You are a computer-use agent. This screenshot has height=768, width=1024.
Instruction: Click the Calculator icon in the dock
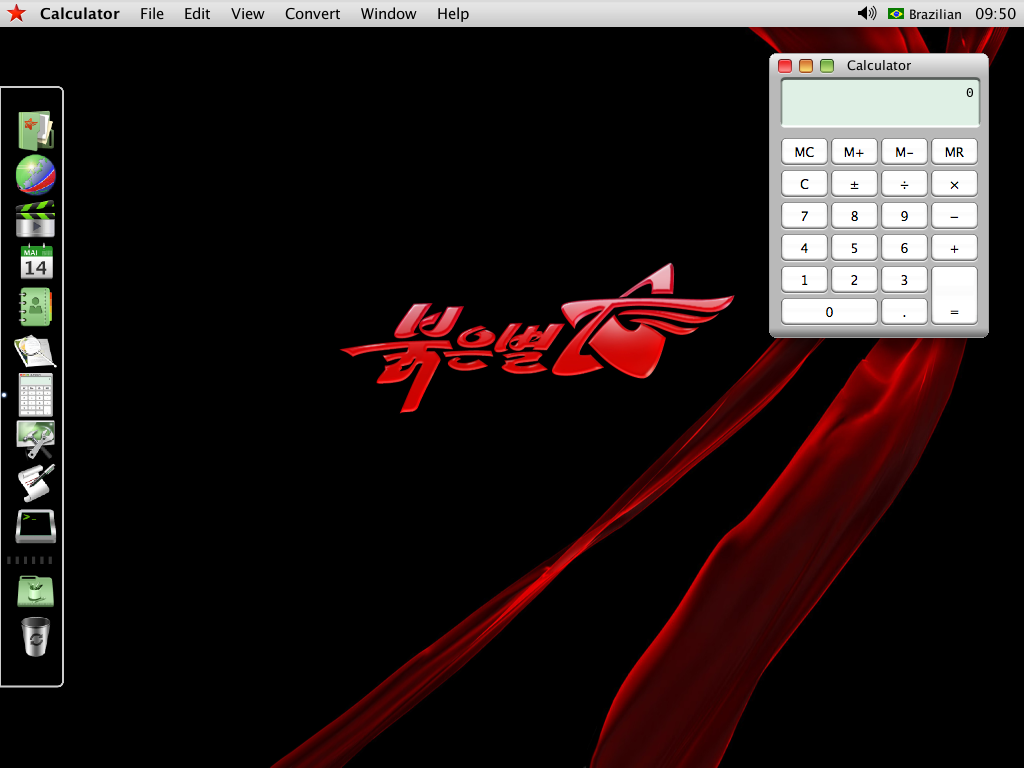coord(36,395)
